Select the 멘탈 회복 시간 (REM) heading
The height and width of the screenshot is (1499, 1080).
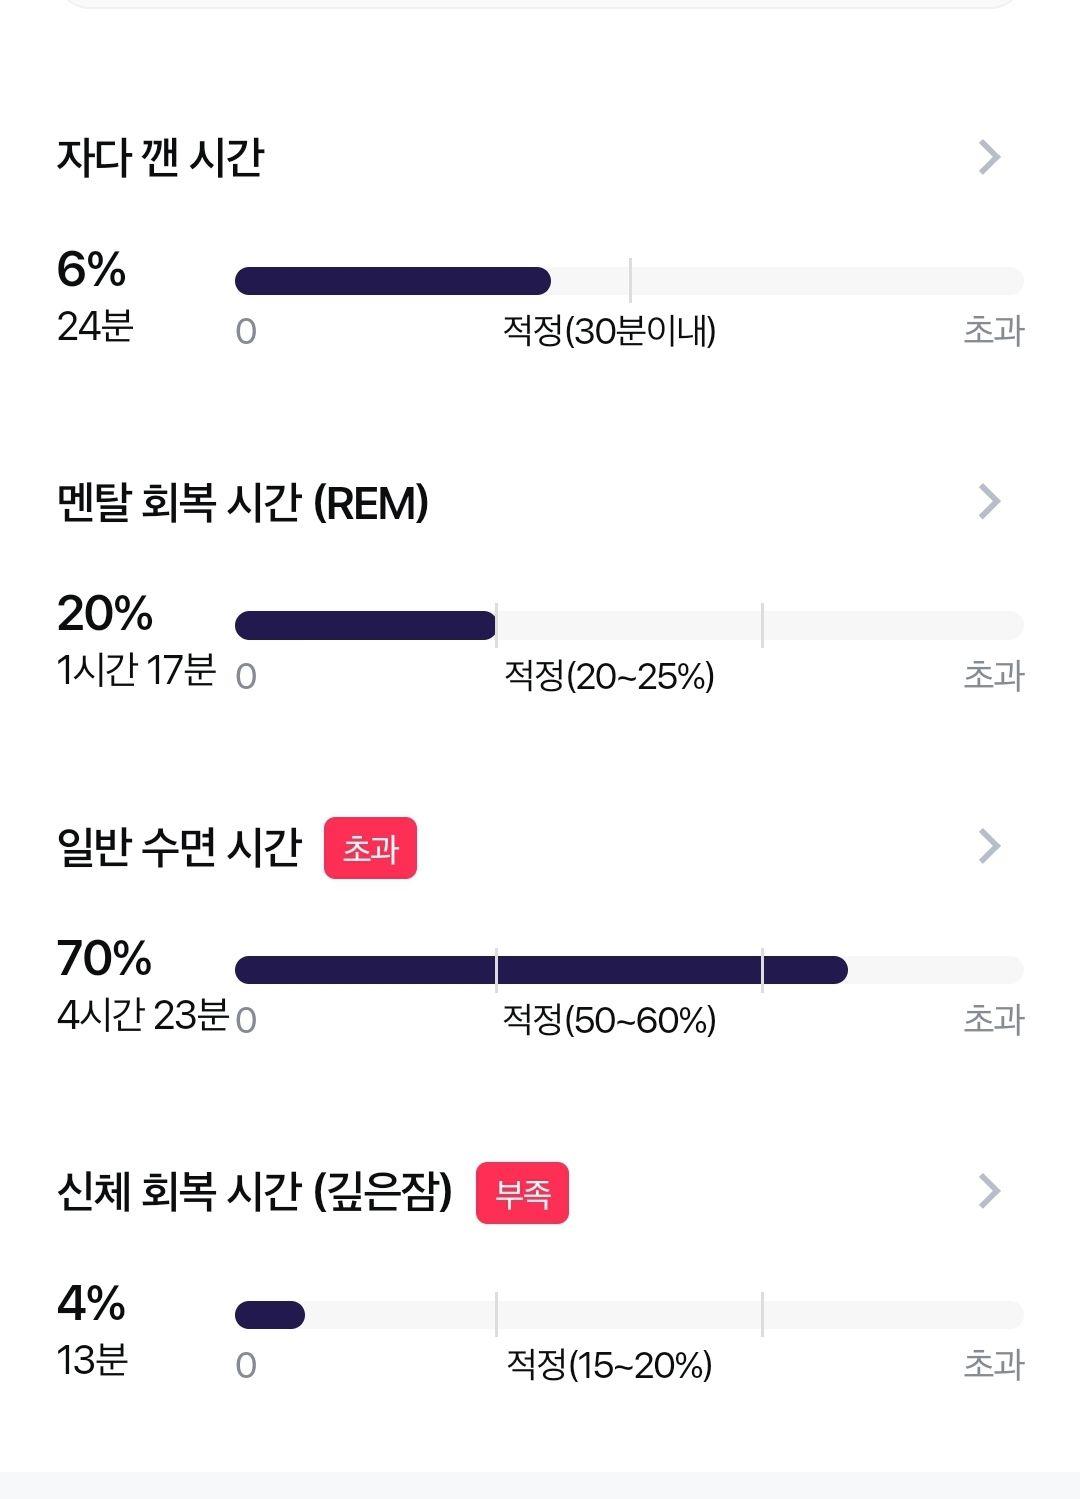click(x=243, y=502)
